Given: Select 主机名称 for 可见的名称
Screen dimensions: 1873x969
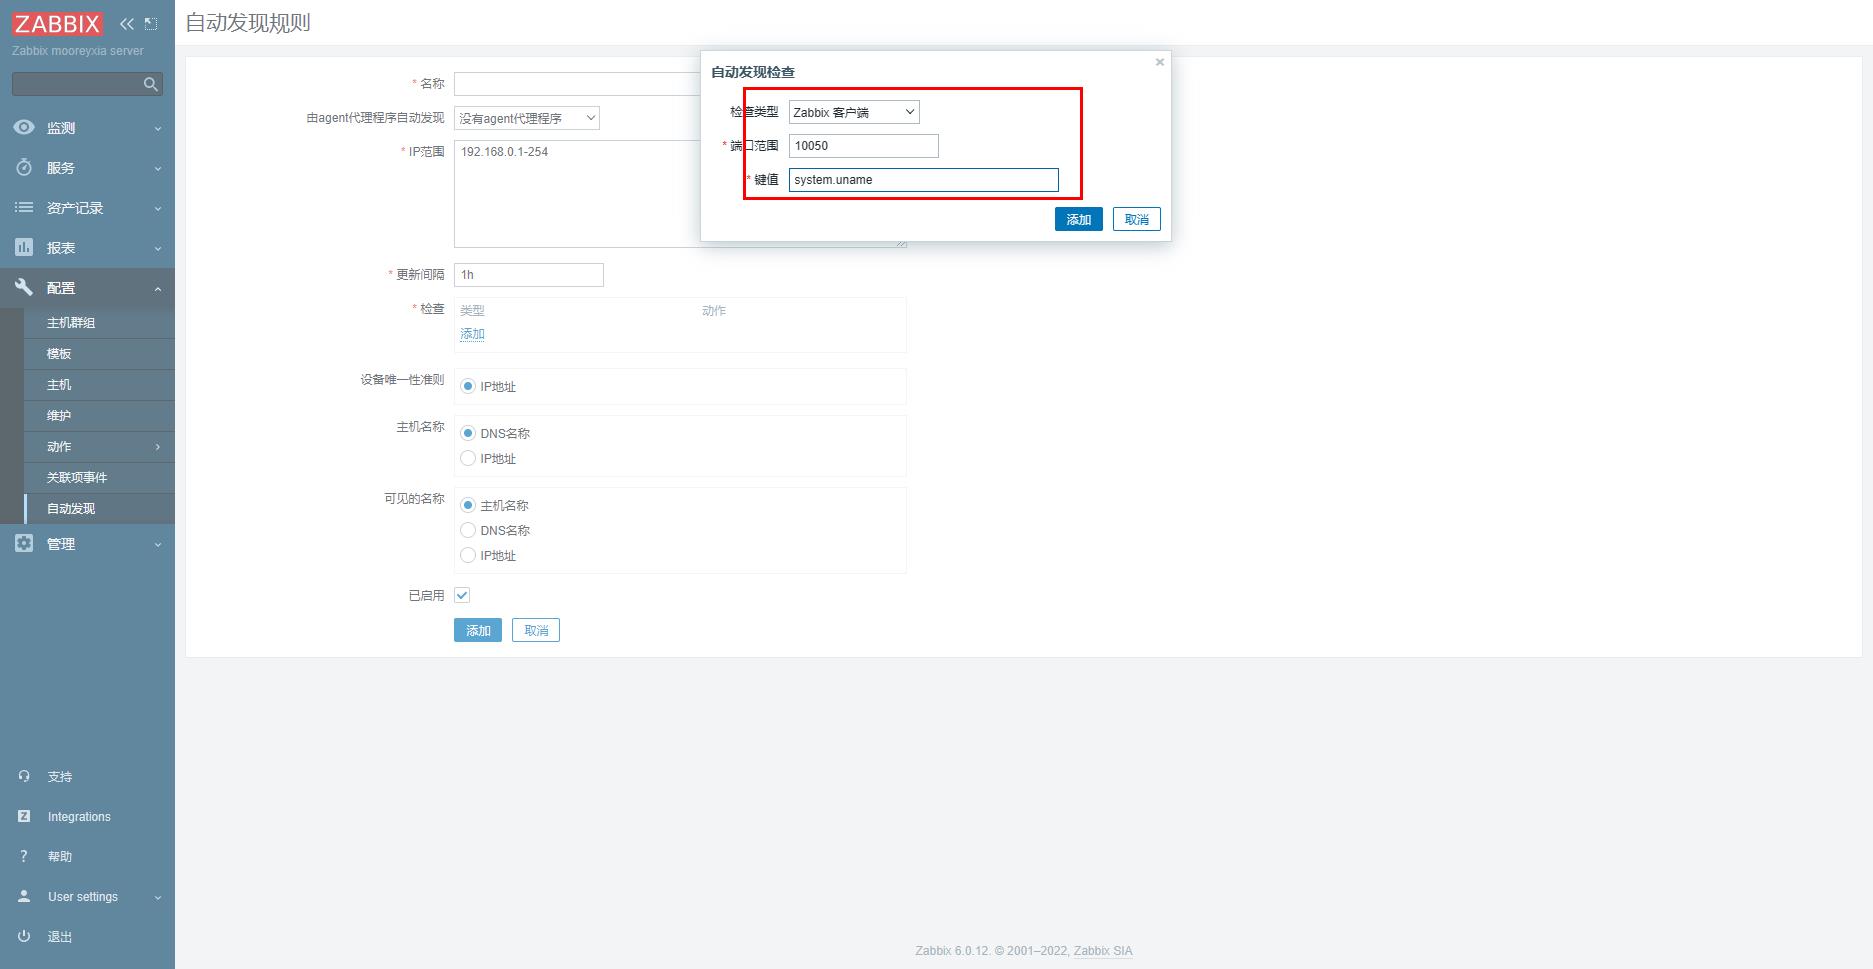Looking at the screenshot, I should pyautogui.click(x=468, y=506).
